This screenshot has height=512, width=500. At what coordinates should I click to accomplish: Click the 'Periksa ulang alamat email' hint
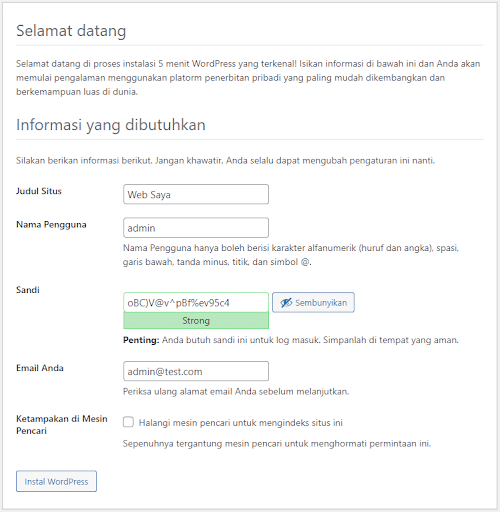tap(236, 391)
